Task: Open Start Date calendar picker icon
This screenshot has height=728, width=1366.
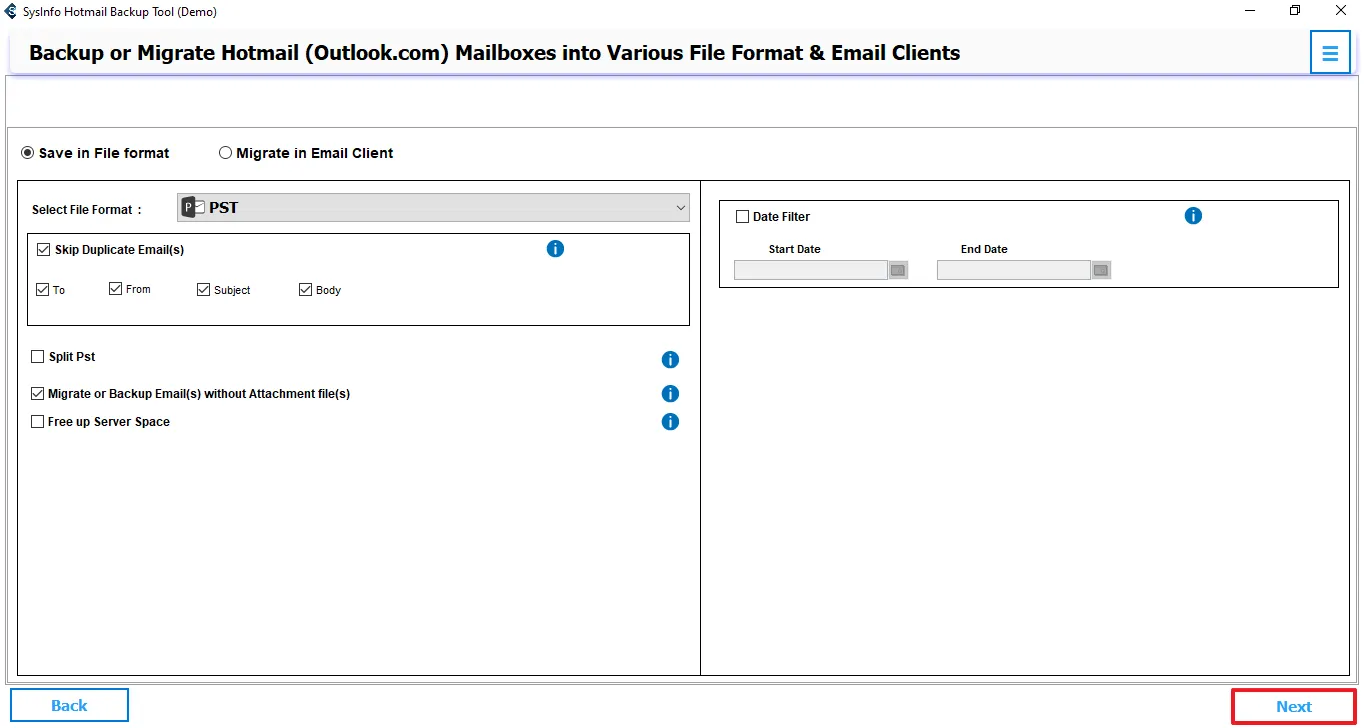Action: pyautogui.click(x=898, y=270)
